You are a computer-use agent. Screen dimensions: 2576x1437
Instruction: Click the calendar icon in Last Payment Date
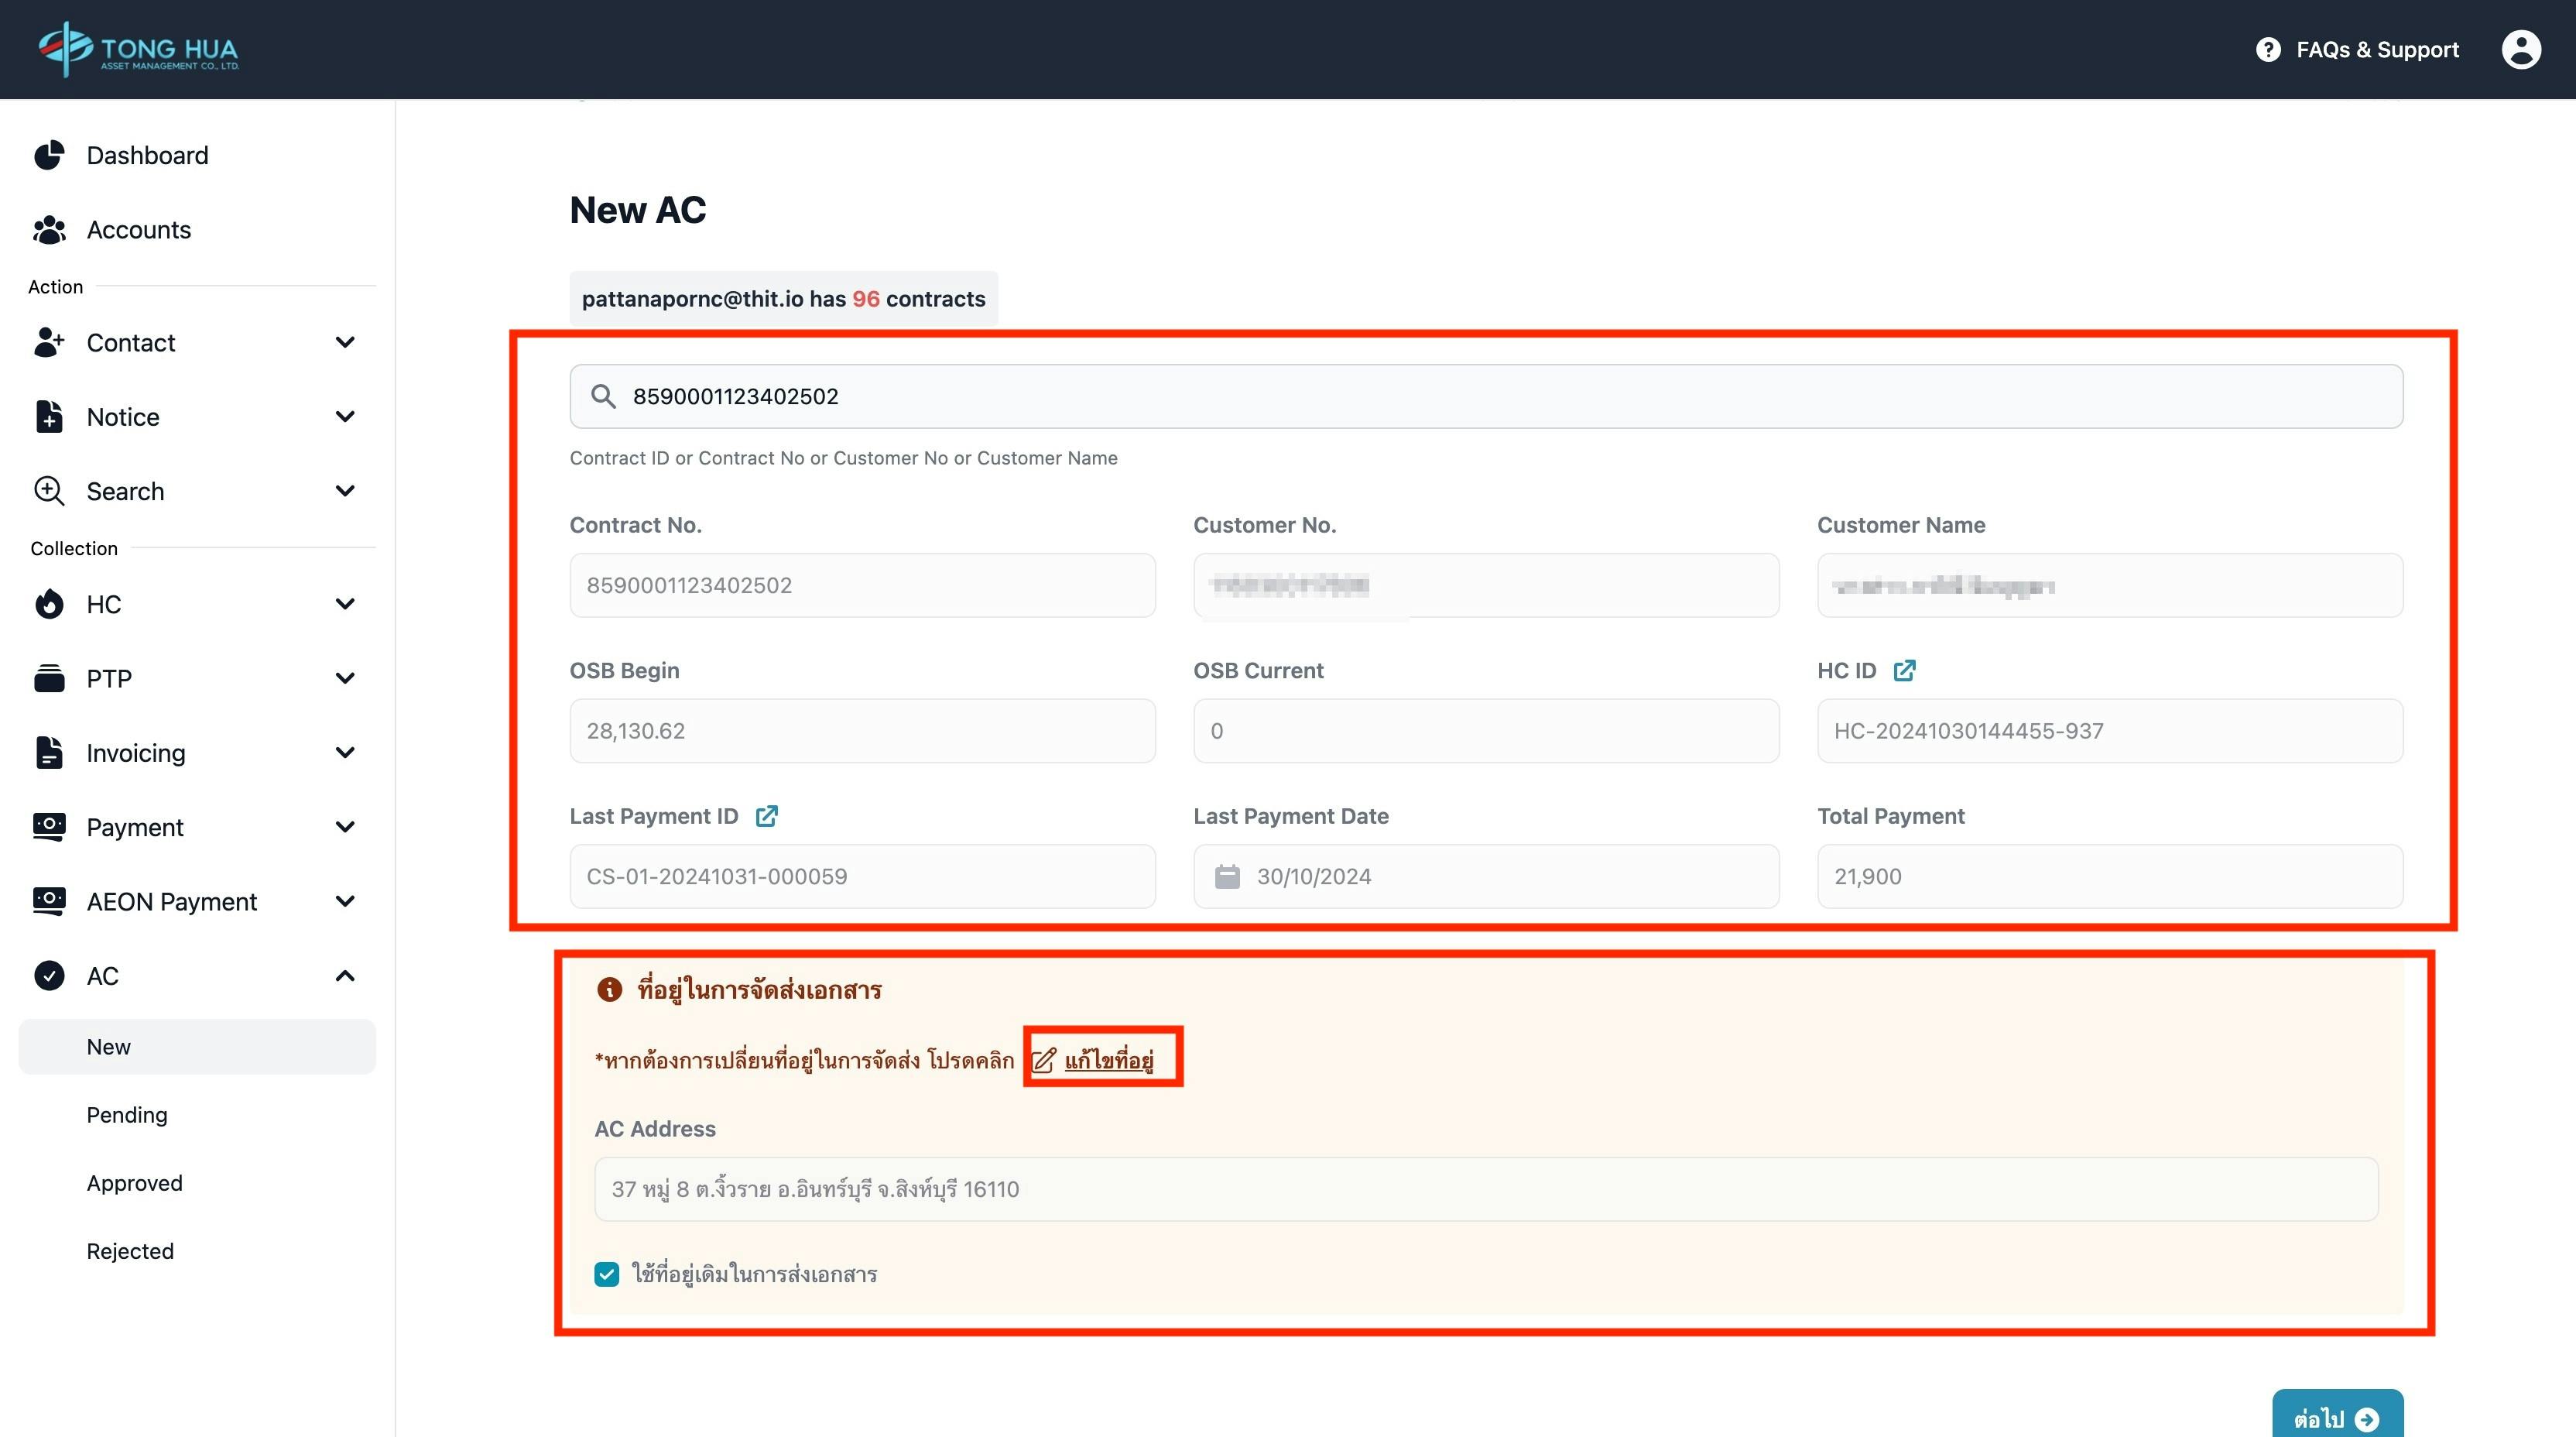click(1227, 876)
